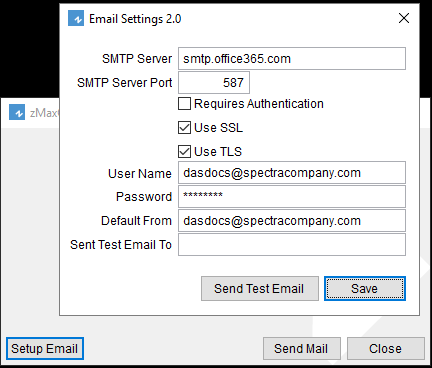Open Setup Email in the main window
432x368 pixels.
(45, 349)
